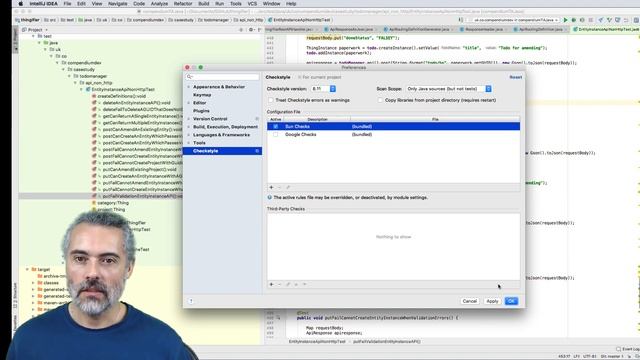The image size is (640, 360).
Task: Enable Copy libraries from project directory
Action: (380, 100)
